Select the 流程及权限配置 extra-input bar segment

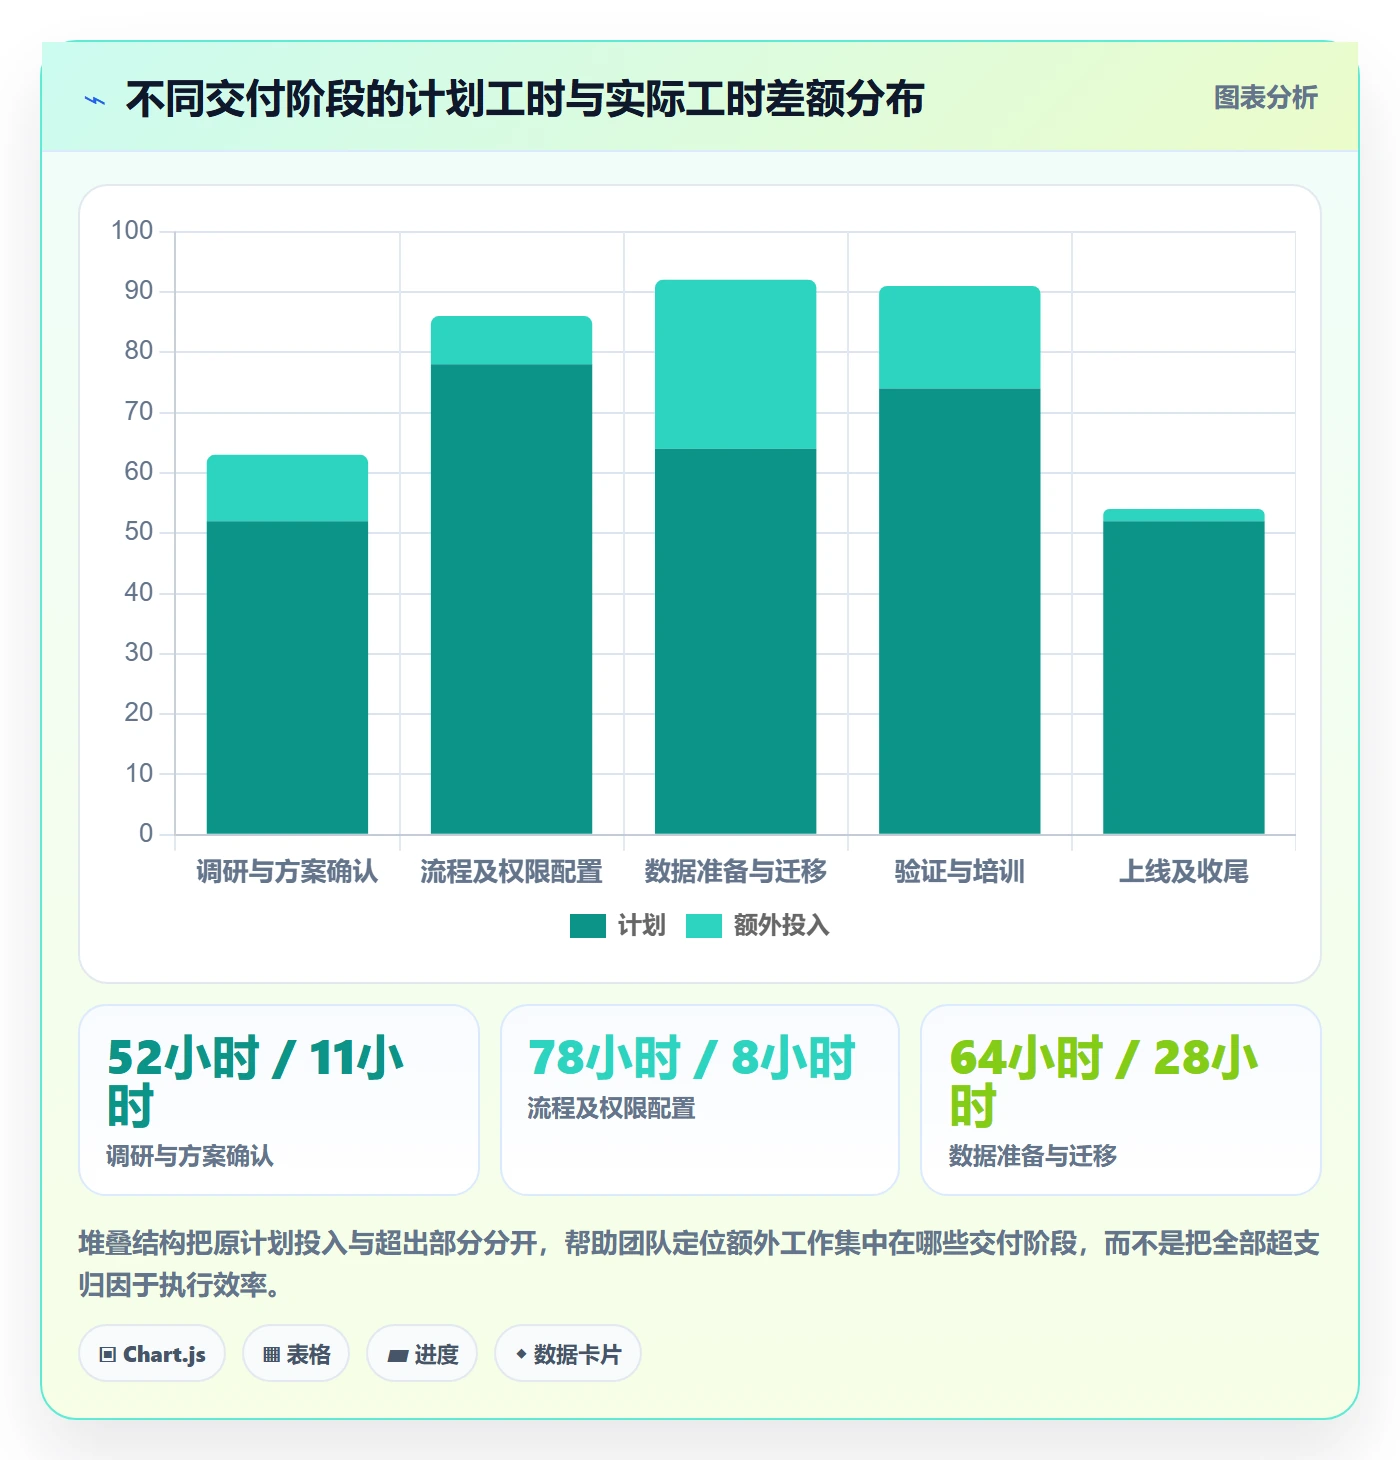(x=511, y=340)
